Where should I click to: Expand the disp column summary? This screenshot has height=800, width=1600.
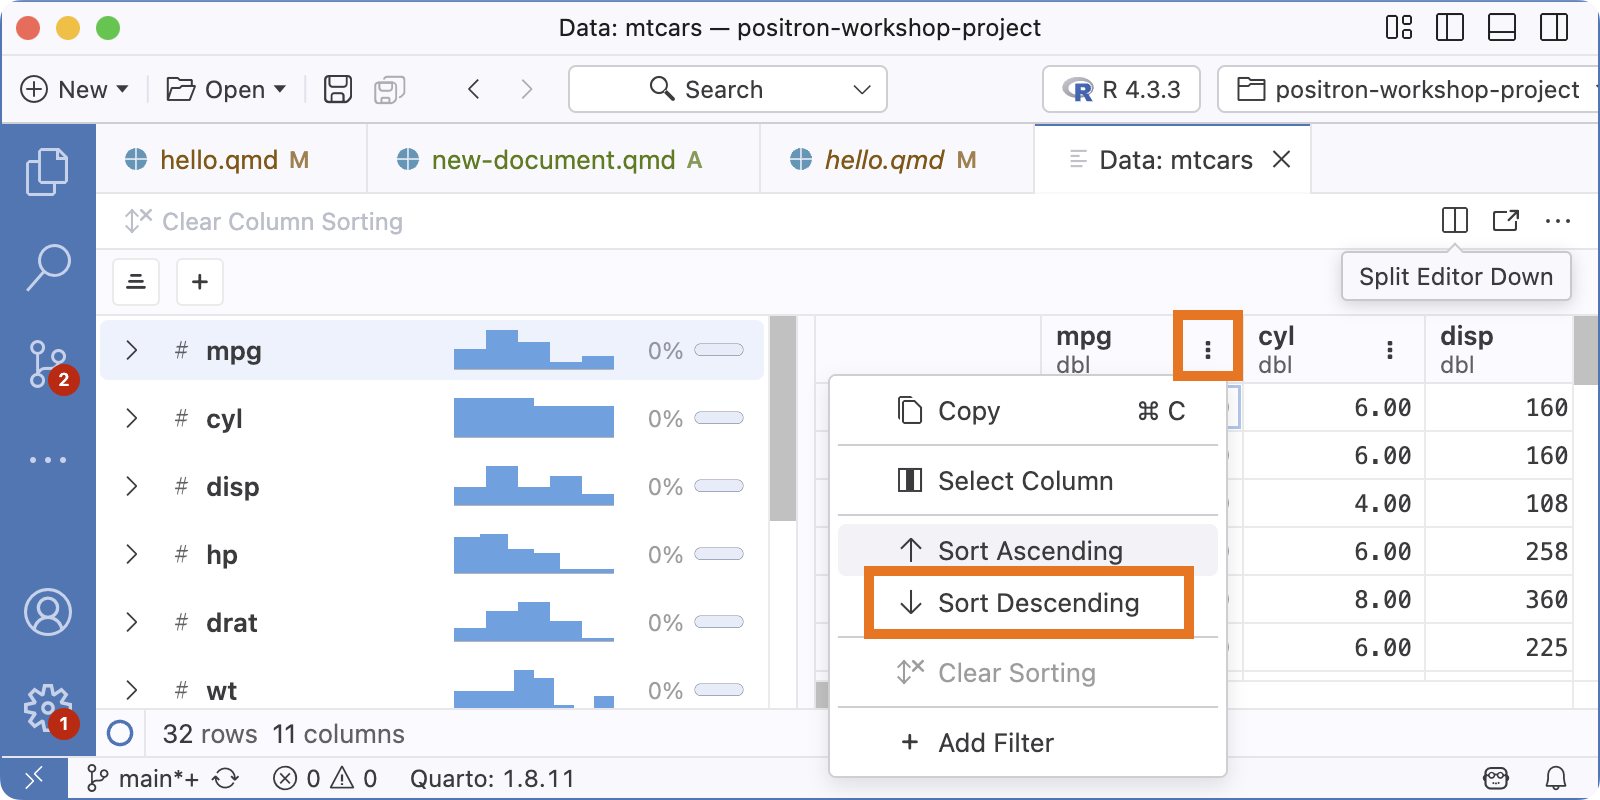pyautogui.click(x=131, y=486)
